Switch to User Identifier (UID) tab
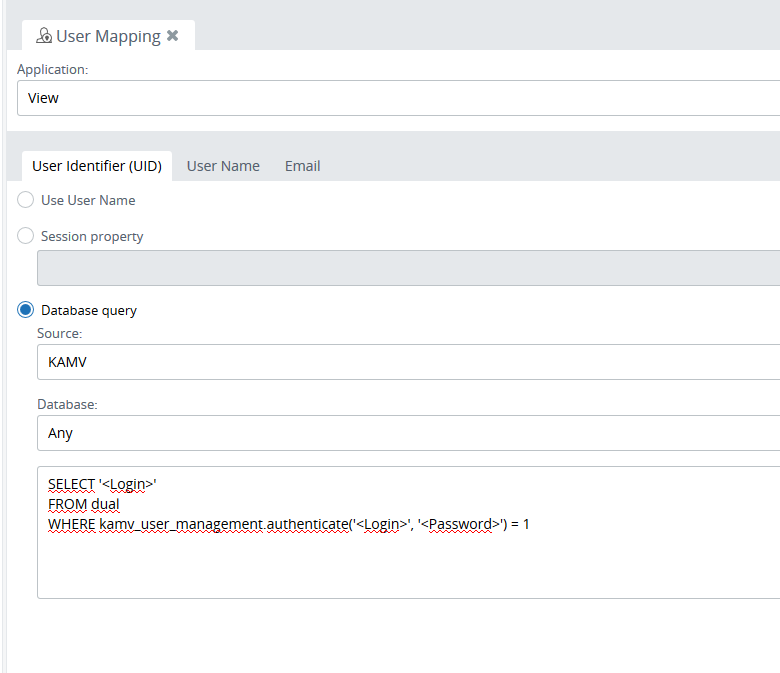The width and height of the screenshot is (780, 673). click(96, 166)
